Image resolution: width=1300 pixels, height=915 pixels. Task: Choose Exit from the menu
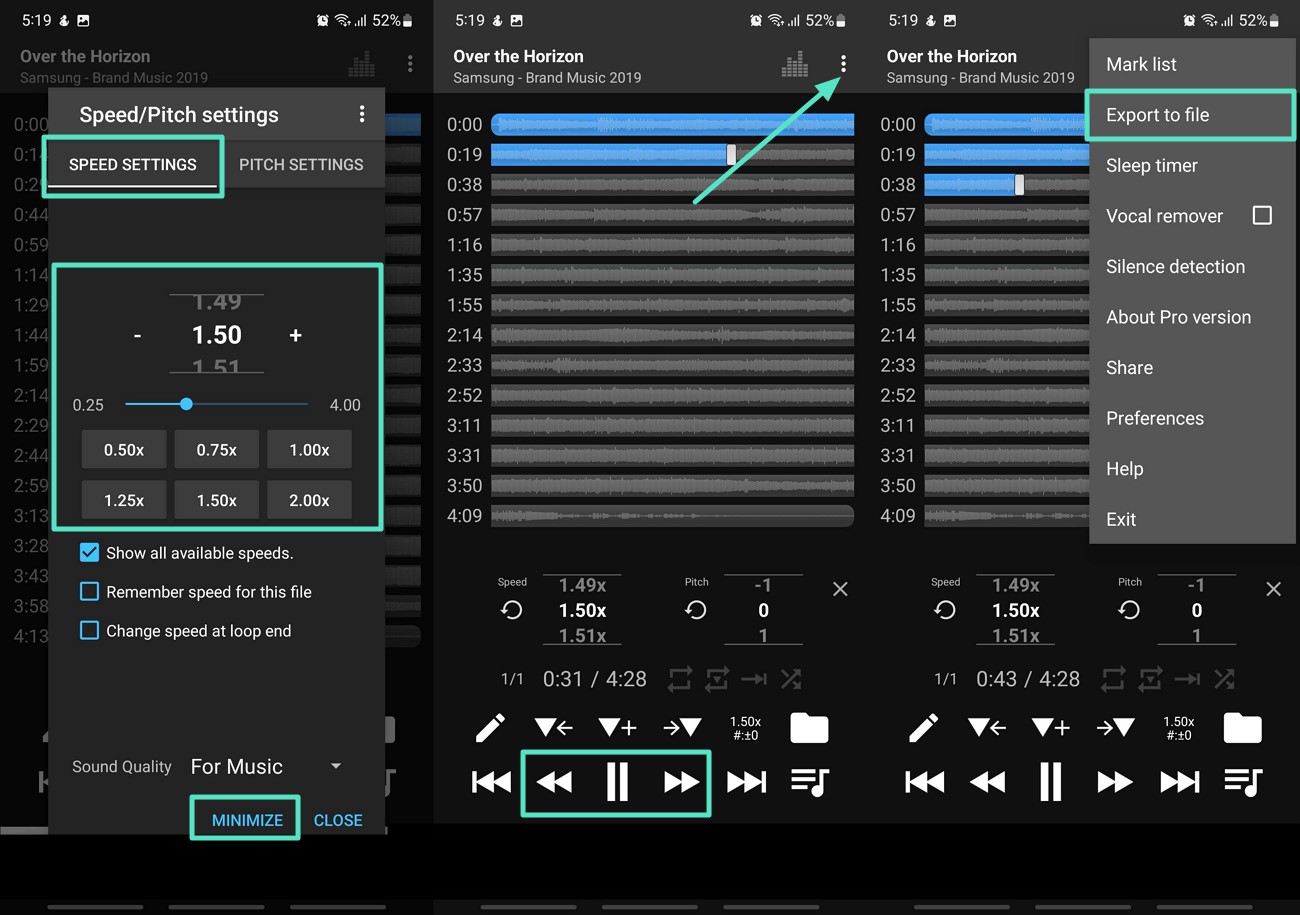pos(1192,519)
